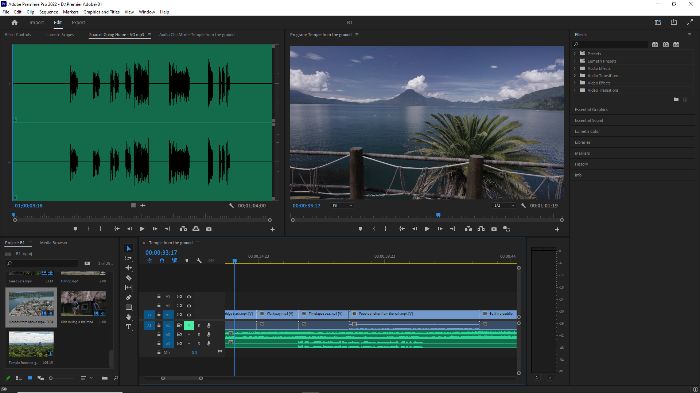Image resolution: width=700 pixels, height=393 pixels.
Task: Click Lift button in Program monitor
Action: point(468,229)
